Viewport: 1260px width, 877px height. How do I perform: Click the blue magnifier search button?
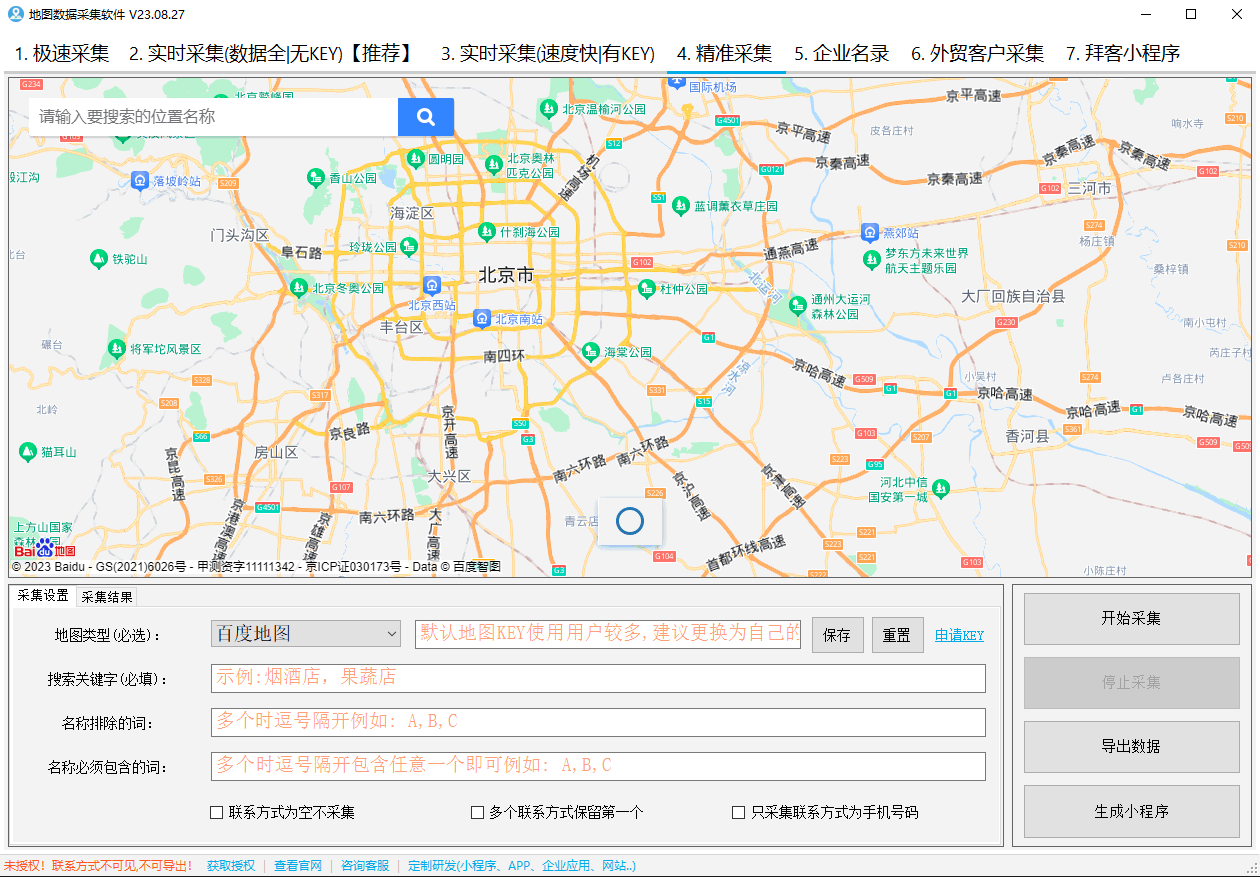click(x=426, y=117)
